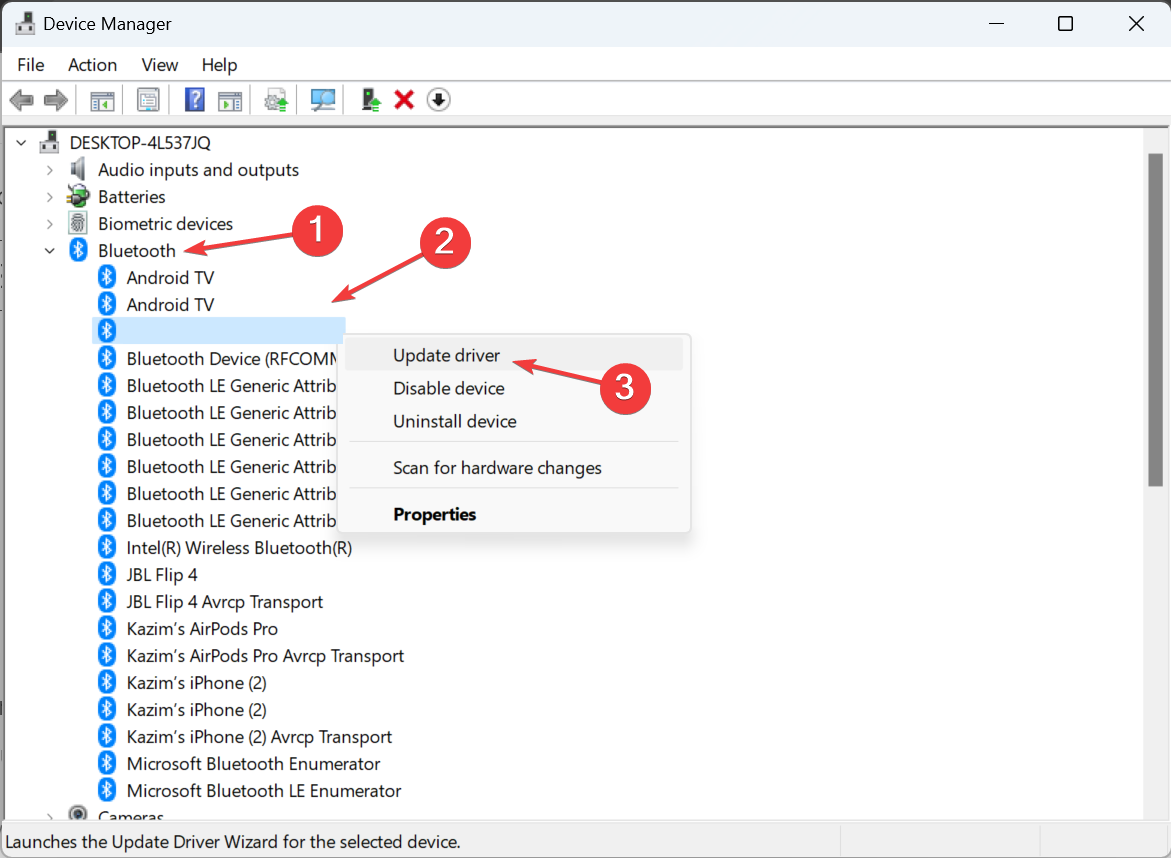
Task: Click Bluetooth icon beside Intel(R) Wireless Bluetooth(R)
Action: pos(107,547)
